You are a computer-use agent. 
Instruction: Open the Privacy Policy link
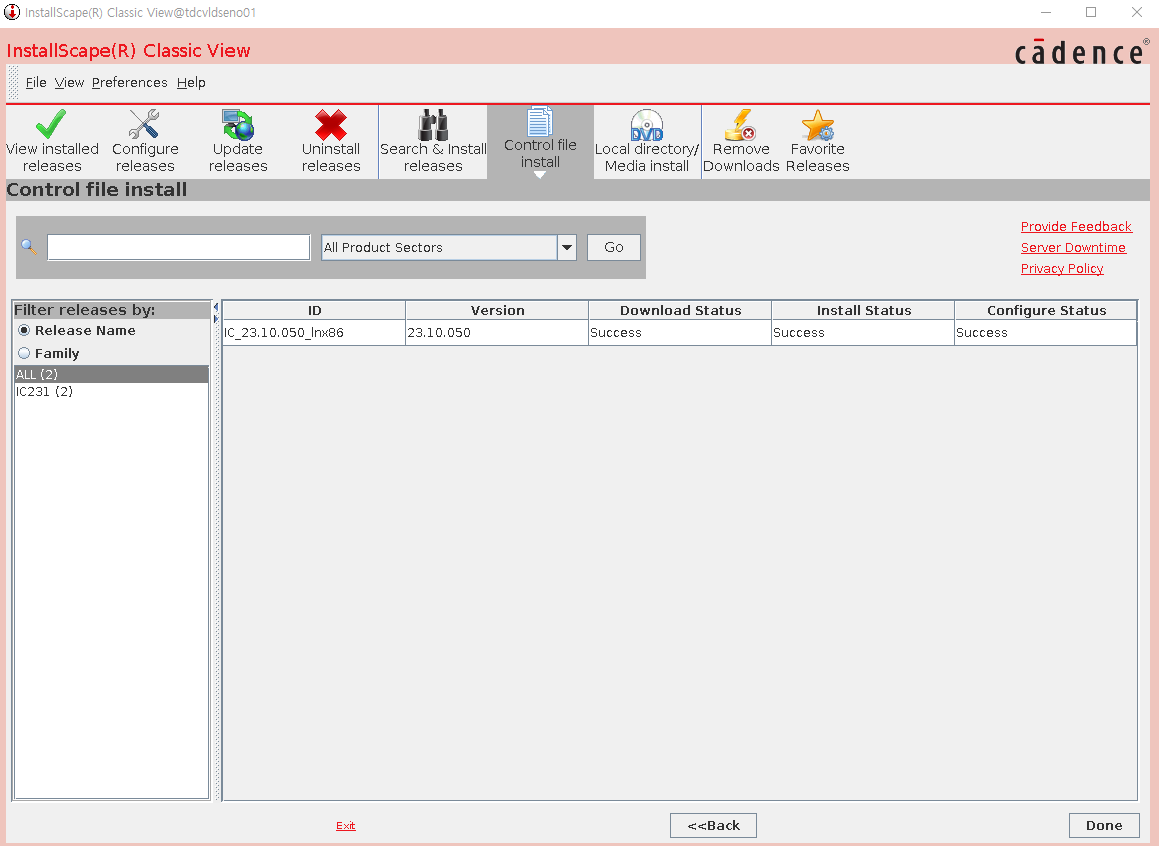coord(1062,268)
